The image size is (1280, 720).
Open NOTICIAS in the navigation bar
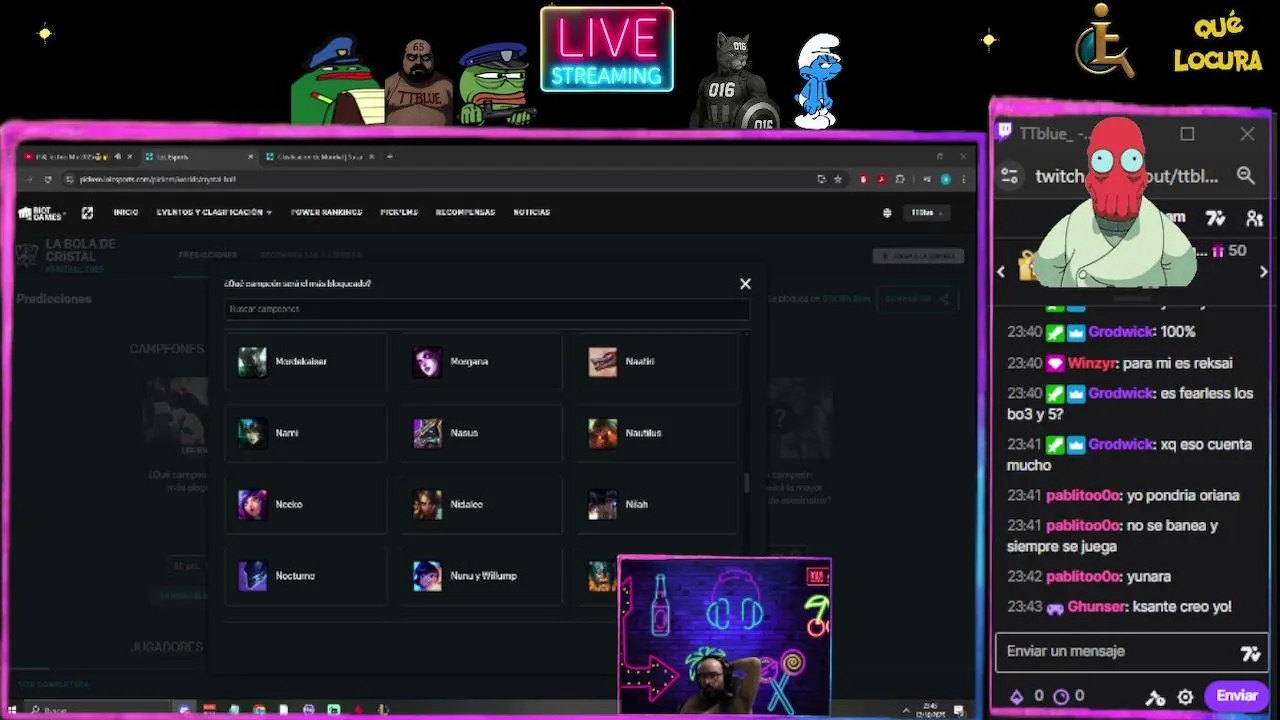[x=531, y=213]
